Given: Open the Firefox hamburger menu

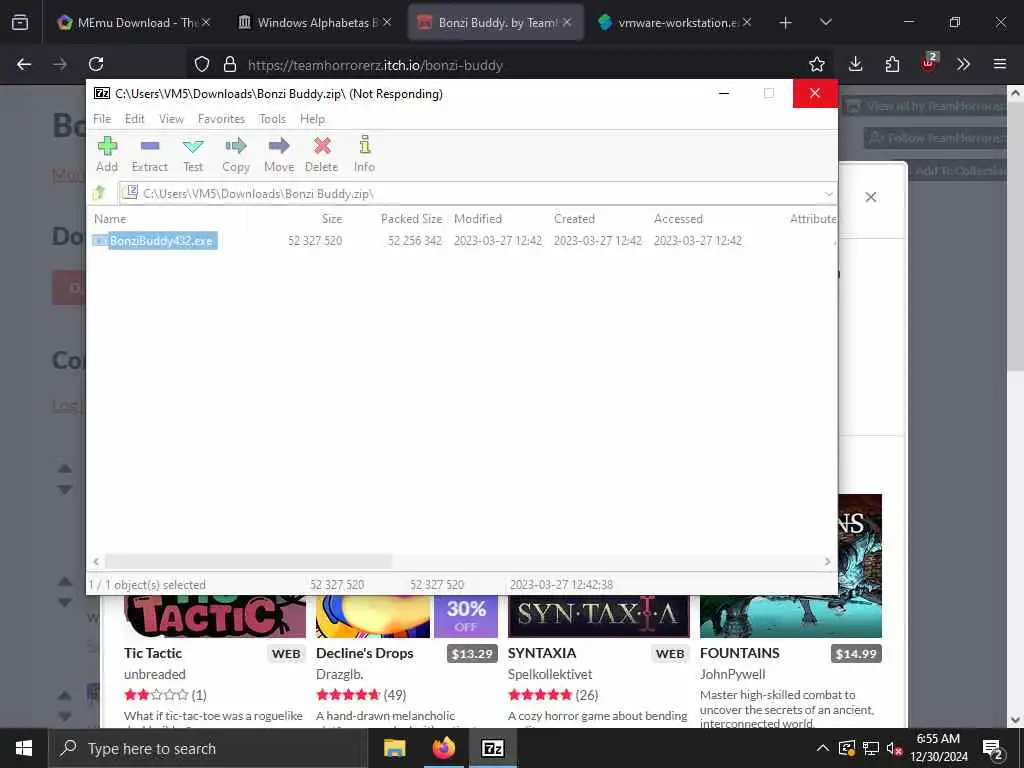Looking at the screenshot, I should (1000, 64).
